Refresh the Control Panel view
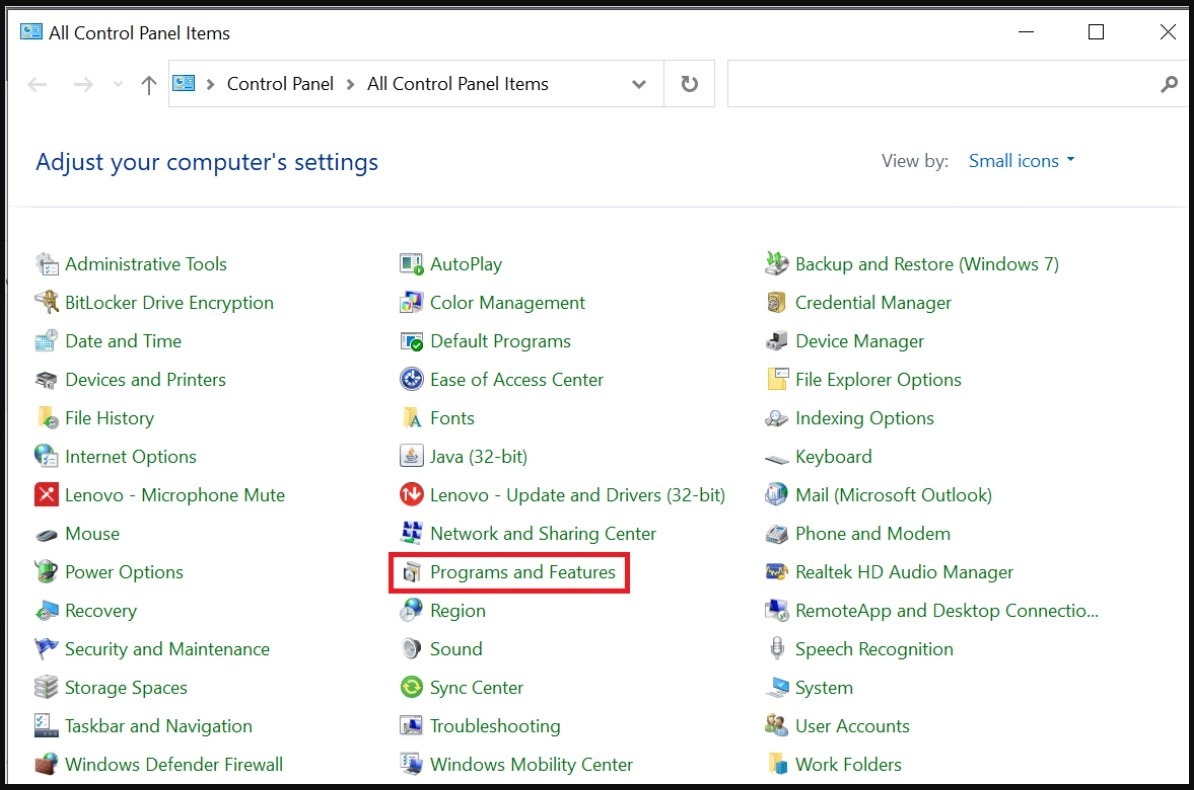 (689, 84)
